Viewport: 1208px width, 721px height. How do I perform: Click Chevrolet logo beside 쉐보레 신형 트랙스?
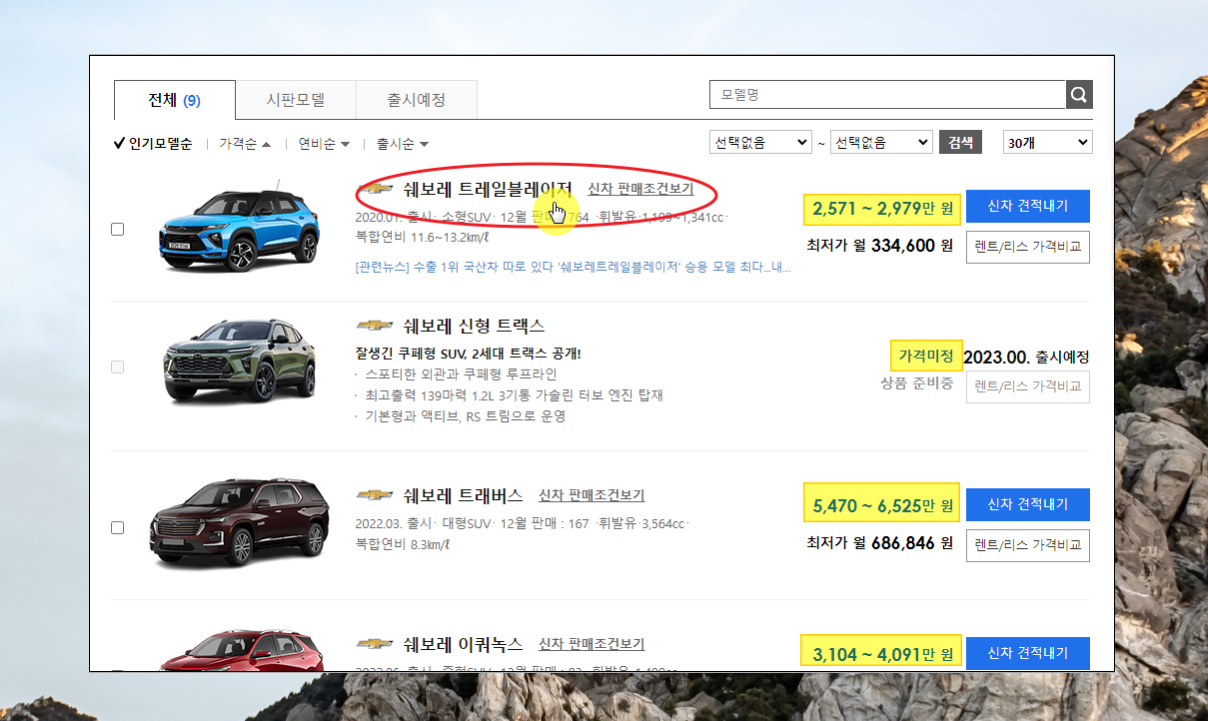coord(375,326)
